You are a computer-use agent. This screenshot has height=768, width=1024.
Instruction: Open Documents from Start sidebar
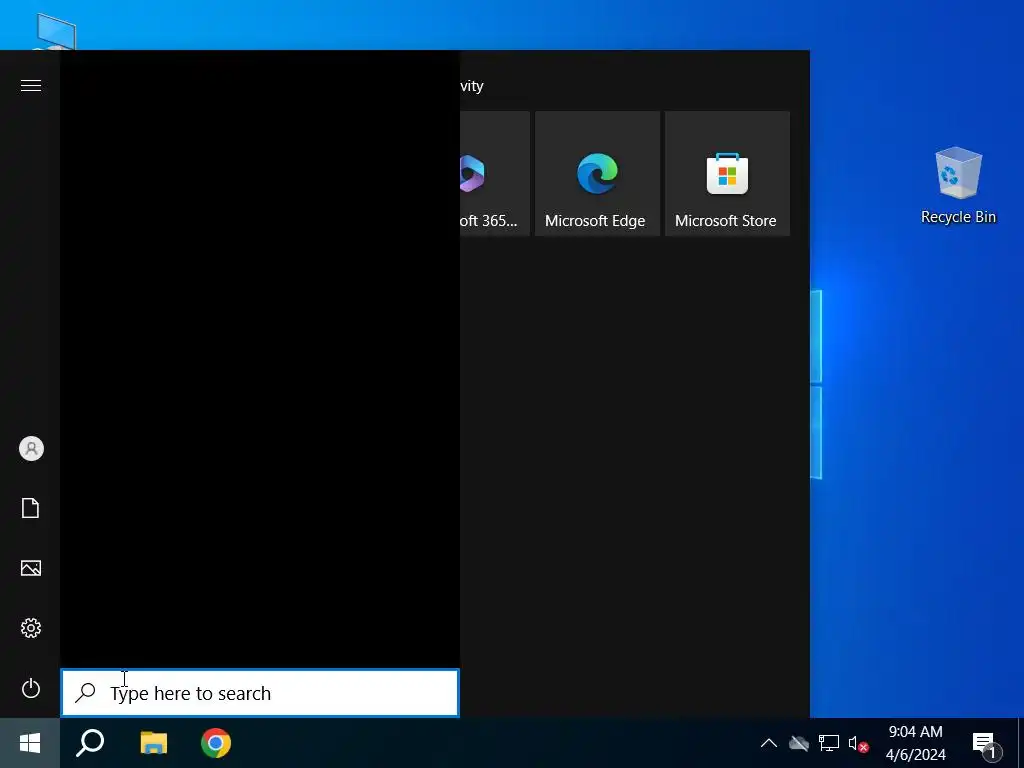31,508
